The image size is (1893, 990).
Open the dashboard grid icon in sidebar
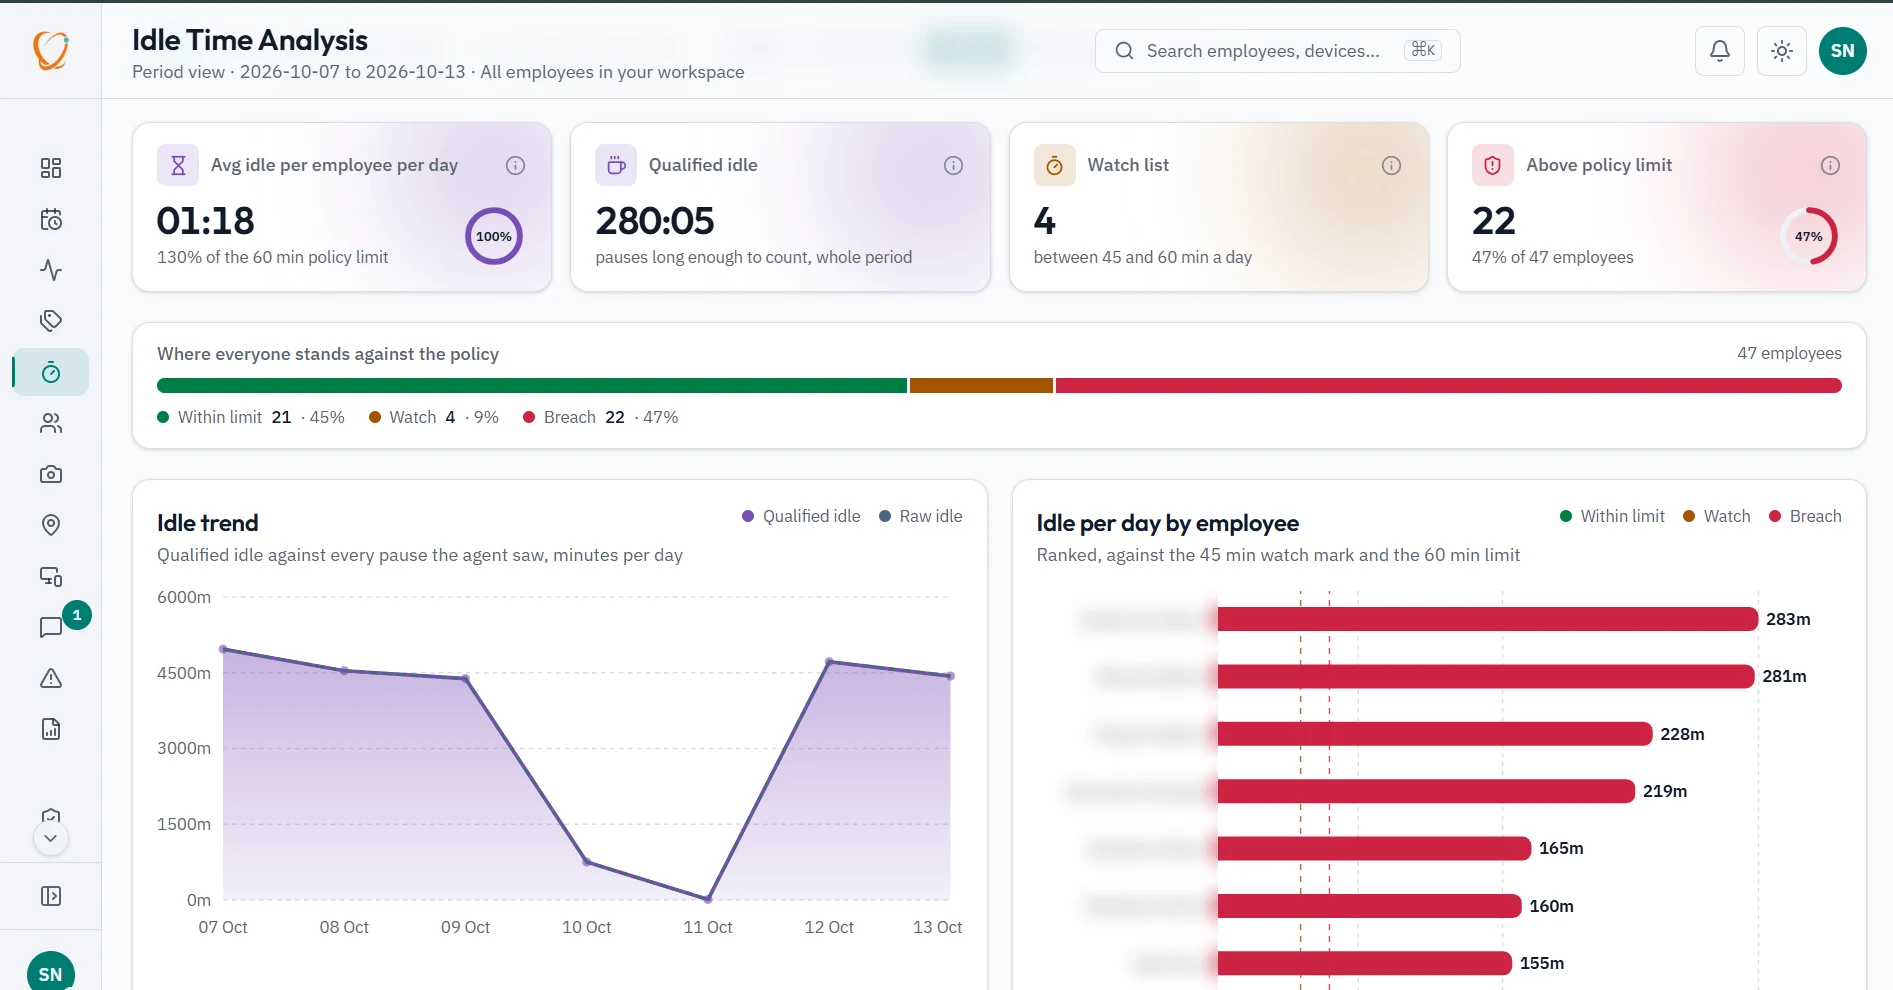click(51, 168)
